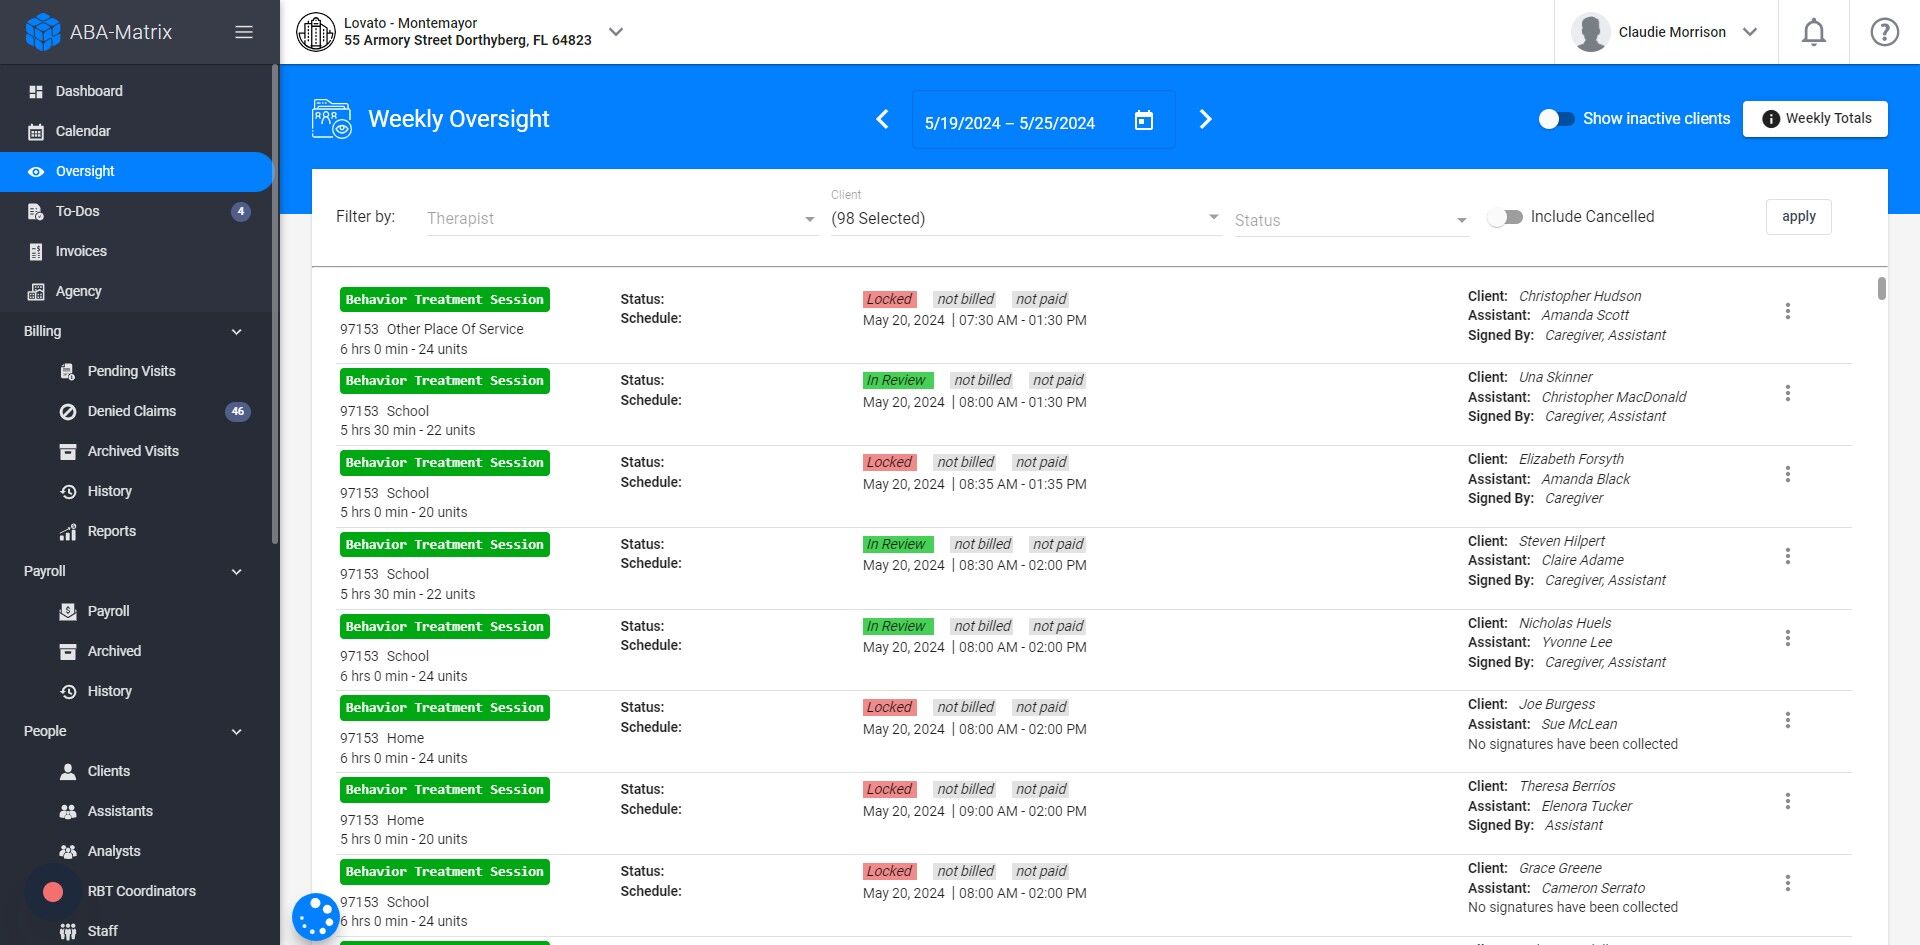Click Behavior Treatment Session for Christopher Hudson
Screen dimensions: 1920x945
click(x=445, y=300)
